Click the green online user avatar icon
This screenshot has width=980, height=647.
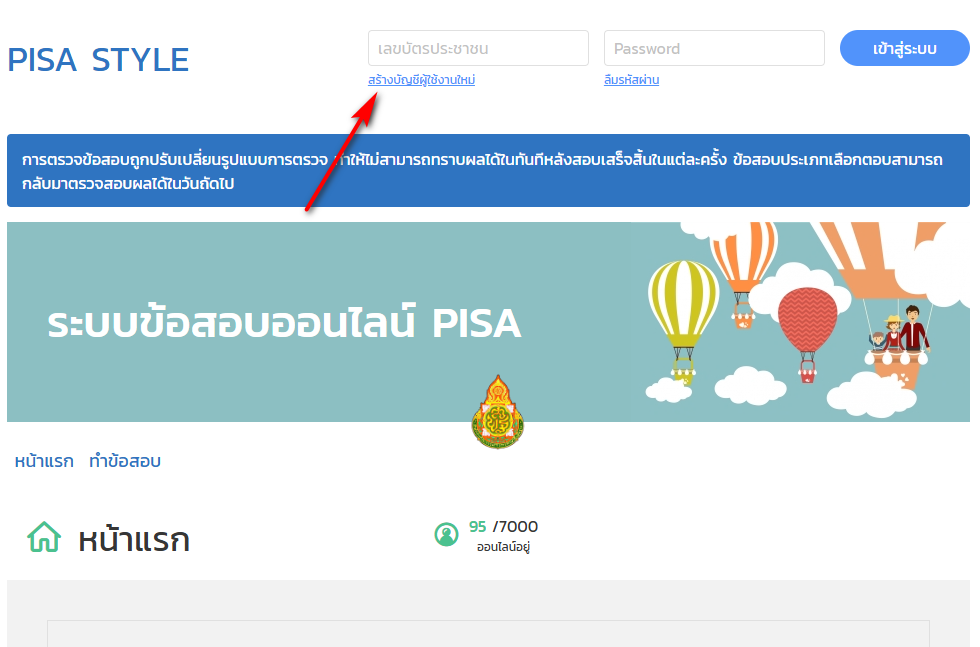(x=446, y=534)
